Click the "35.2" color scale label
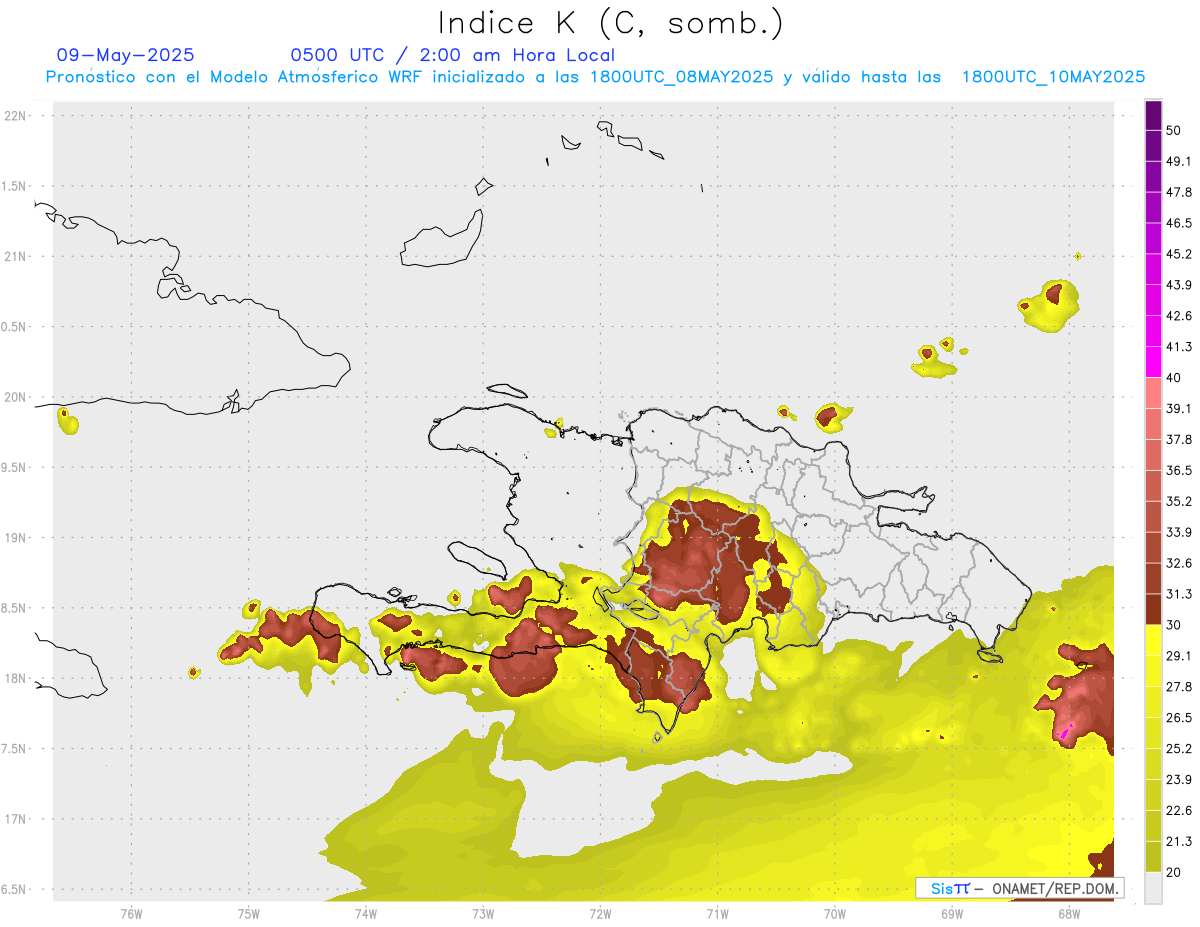Screen dimensions: 1200x927 (1178, 502)
